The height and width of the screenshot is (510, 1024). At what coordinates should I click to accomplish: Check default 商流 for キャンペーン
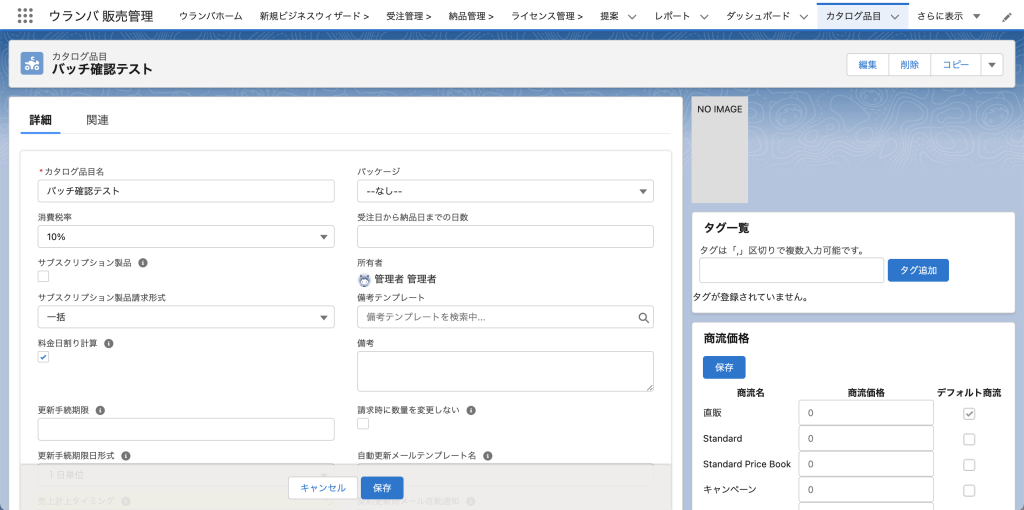pos(969,490)
